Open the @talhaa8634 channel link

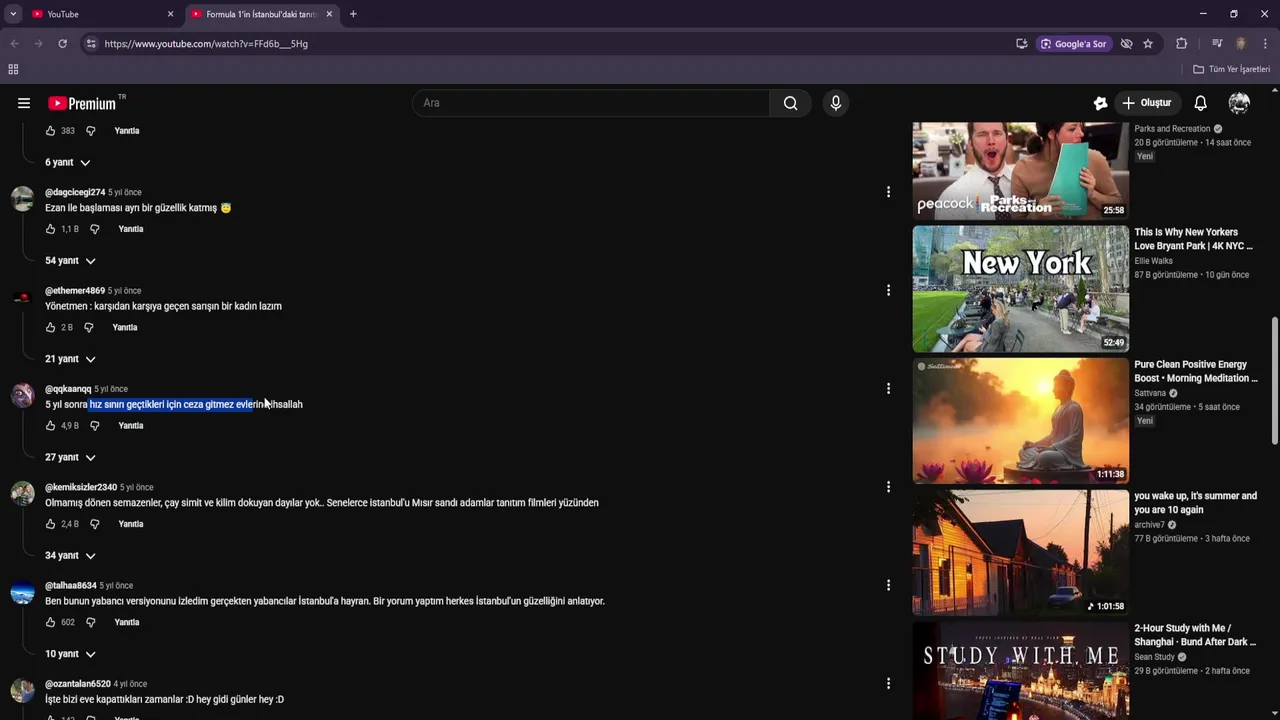pos(71,585)
